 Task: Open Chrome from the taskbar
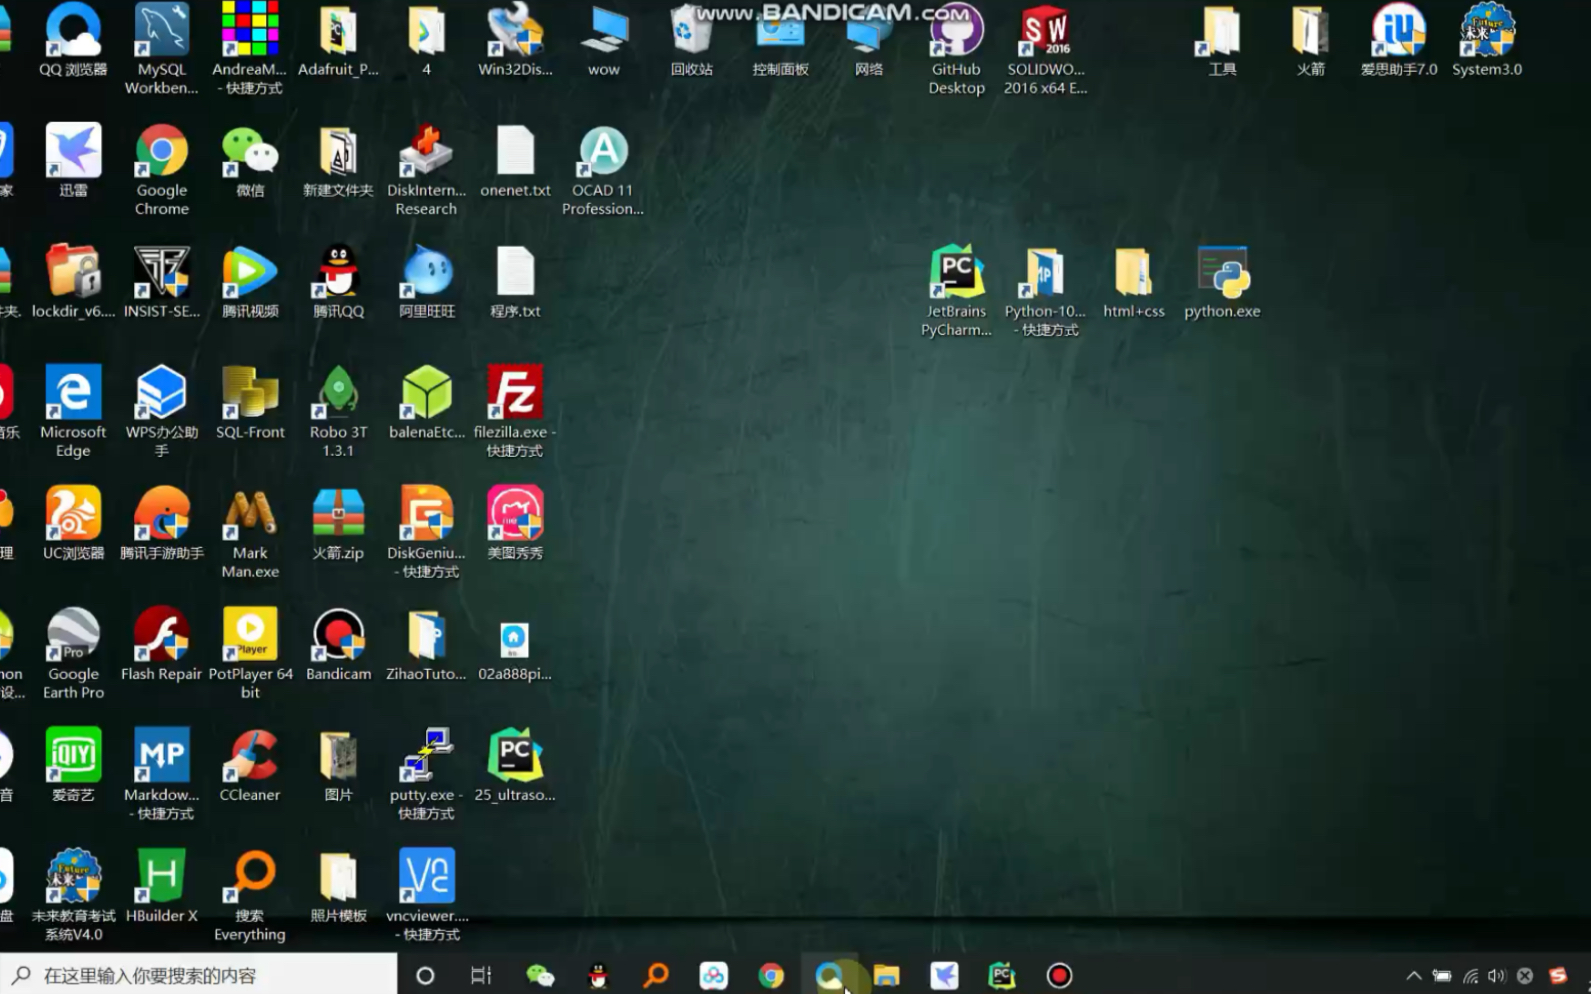coord(771,975)
